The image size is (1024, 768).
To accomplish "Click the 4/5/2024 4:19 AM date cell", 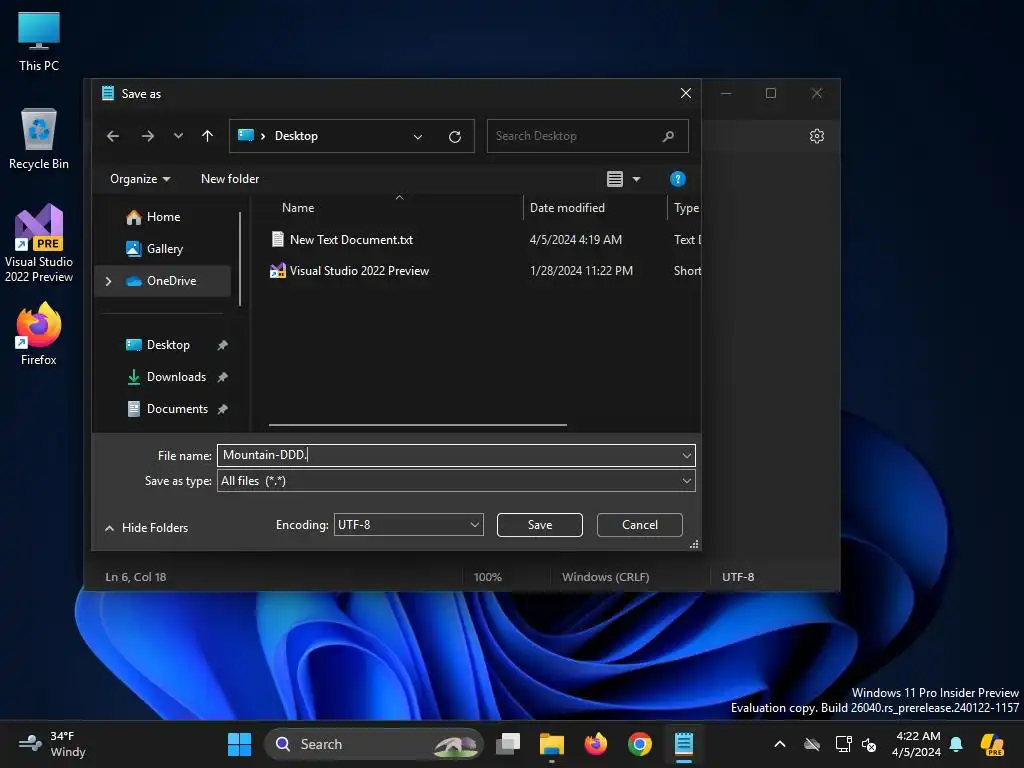I will click(575, 240).
